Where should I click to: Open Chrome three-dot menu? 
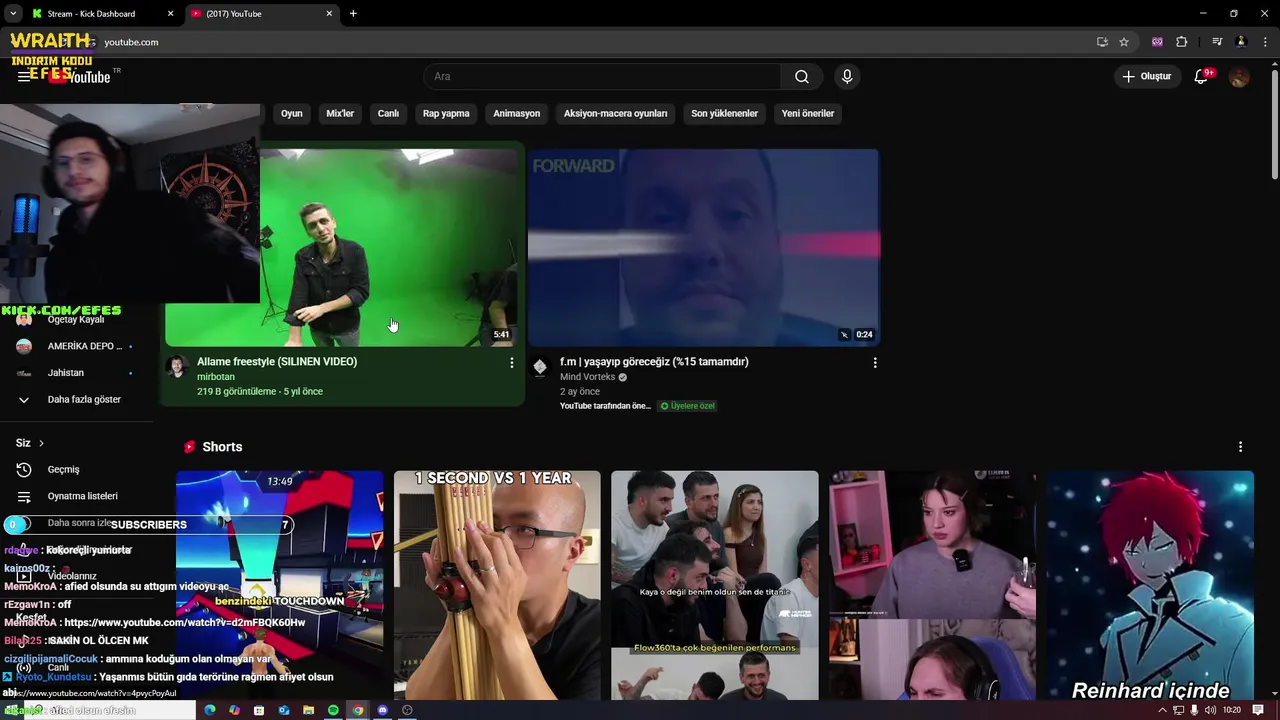tap(1265, 42)
